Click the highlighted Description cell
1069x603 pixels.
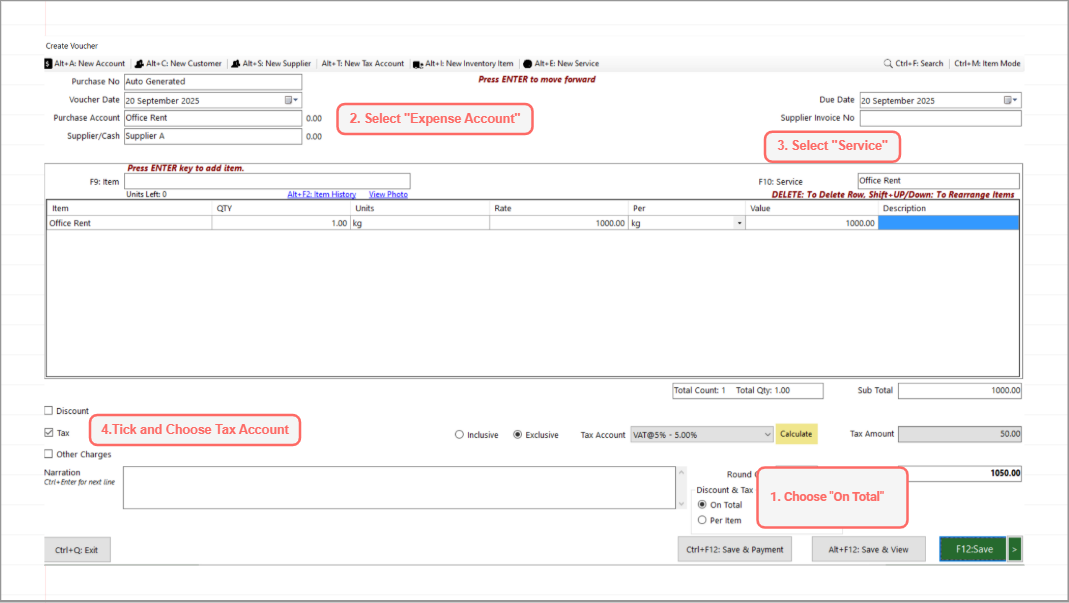point(948,223)
